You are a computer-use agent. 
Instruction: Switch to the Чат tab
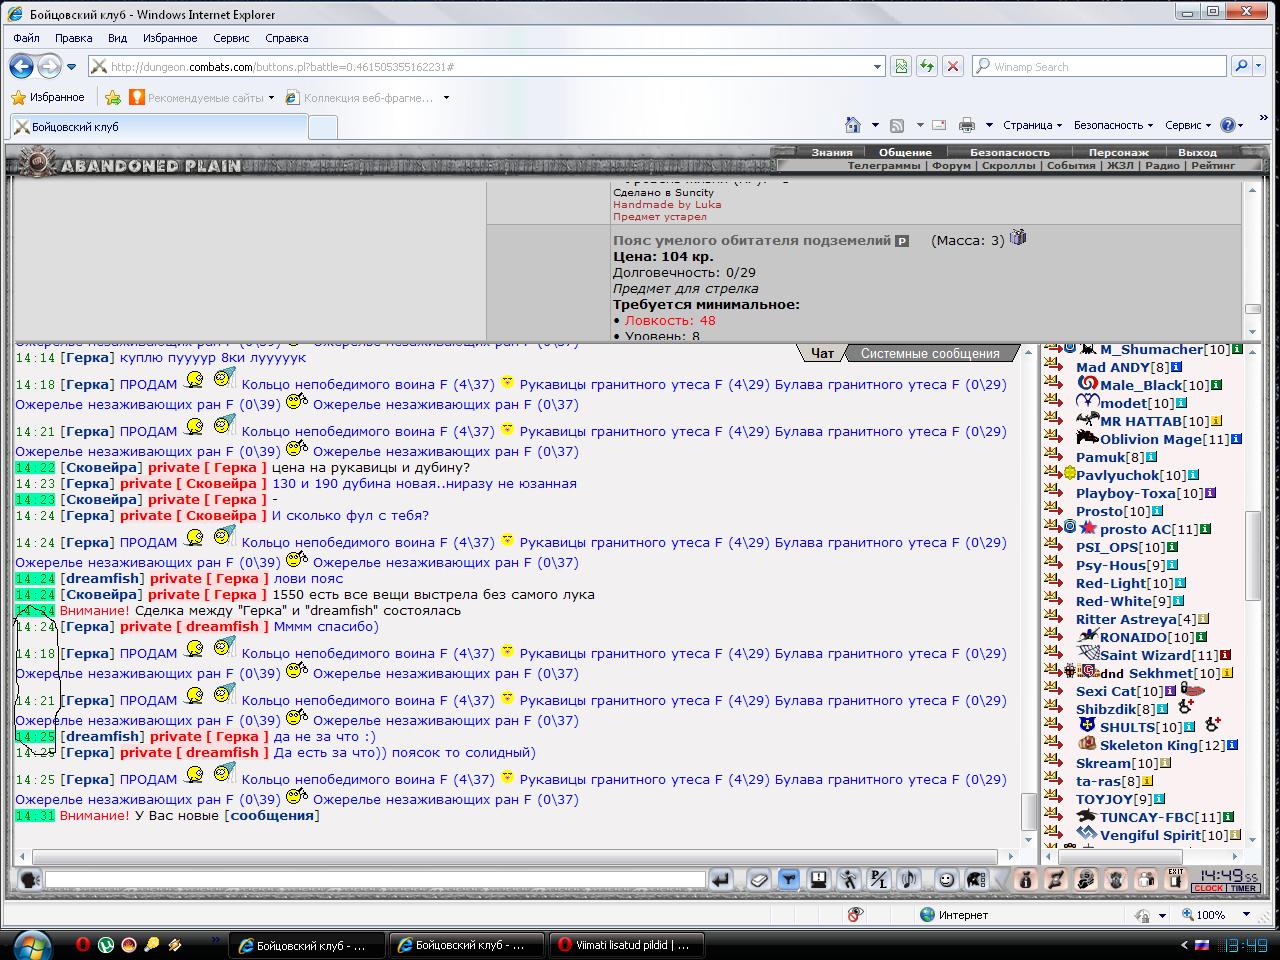[x=822, y=353]
